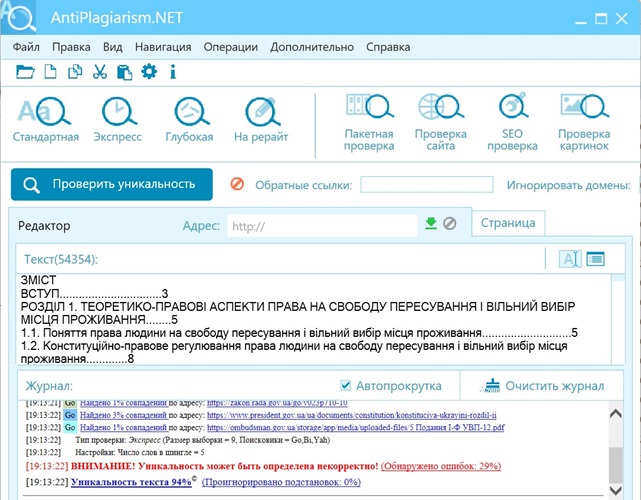This screenshot has width=641, height=500.
Task: Click the '1.2. Конституційно-правове регулювання' line
Action: click(x=294, y=346)
